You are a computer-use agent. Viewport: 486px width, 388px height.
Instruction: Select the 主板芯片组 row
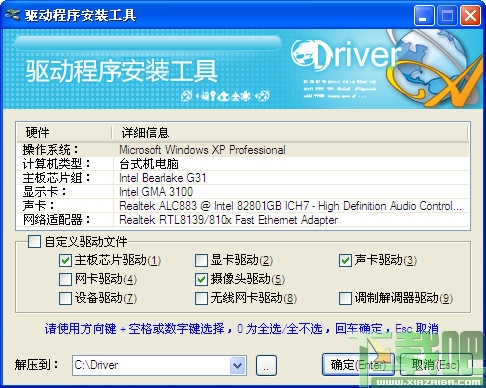[243, 178]
